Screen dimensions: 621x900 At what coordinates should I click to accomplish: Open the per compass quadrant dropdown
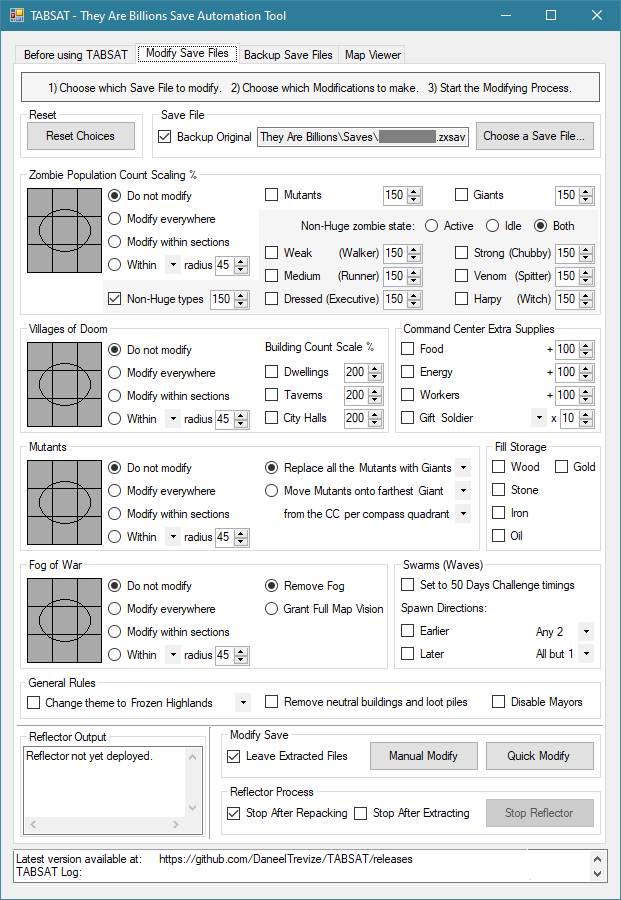pyautogui.click(x=463, y=514)
